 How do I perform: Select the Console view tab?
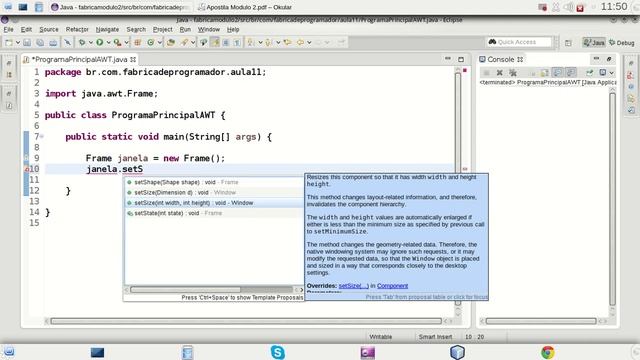tap(501, 60)
